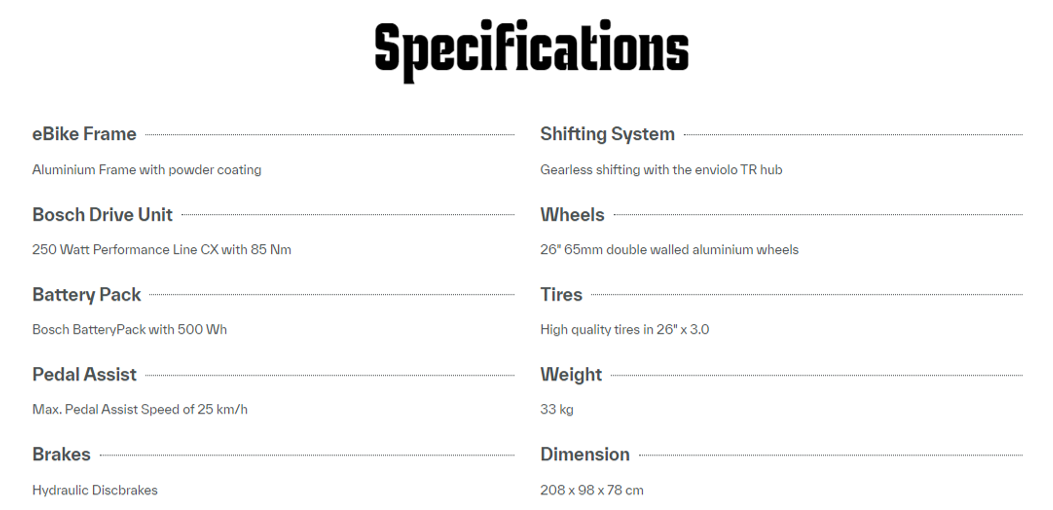Image resolution: width=1053 pixels, height=510 pixels.
Task: Click the Hydraulic Discbrakes text
Action: point(95,490)
